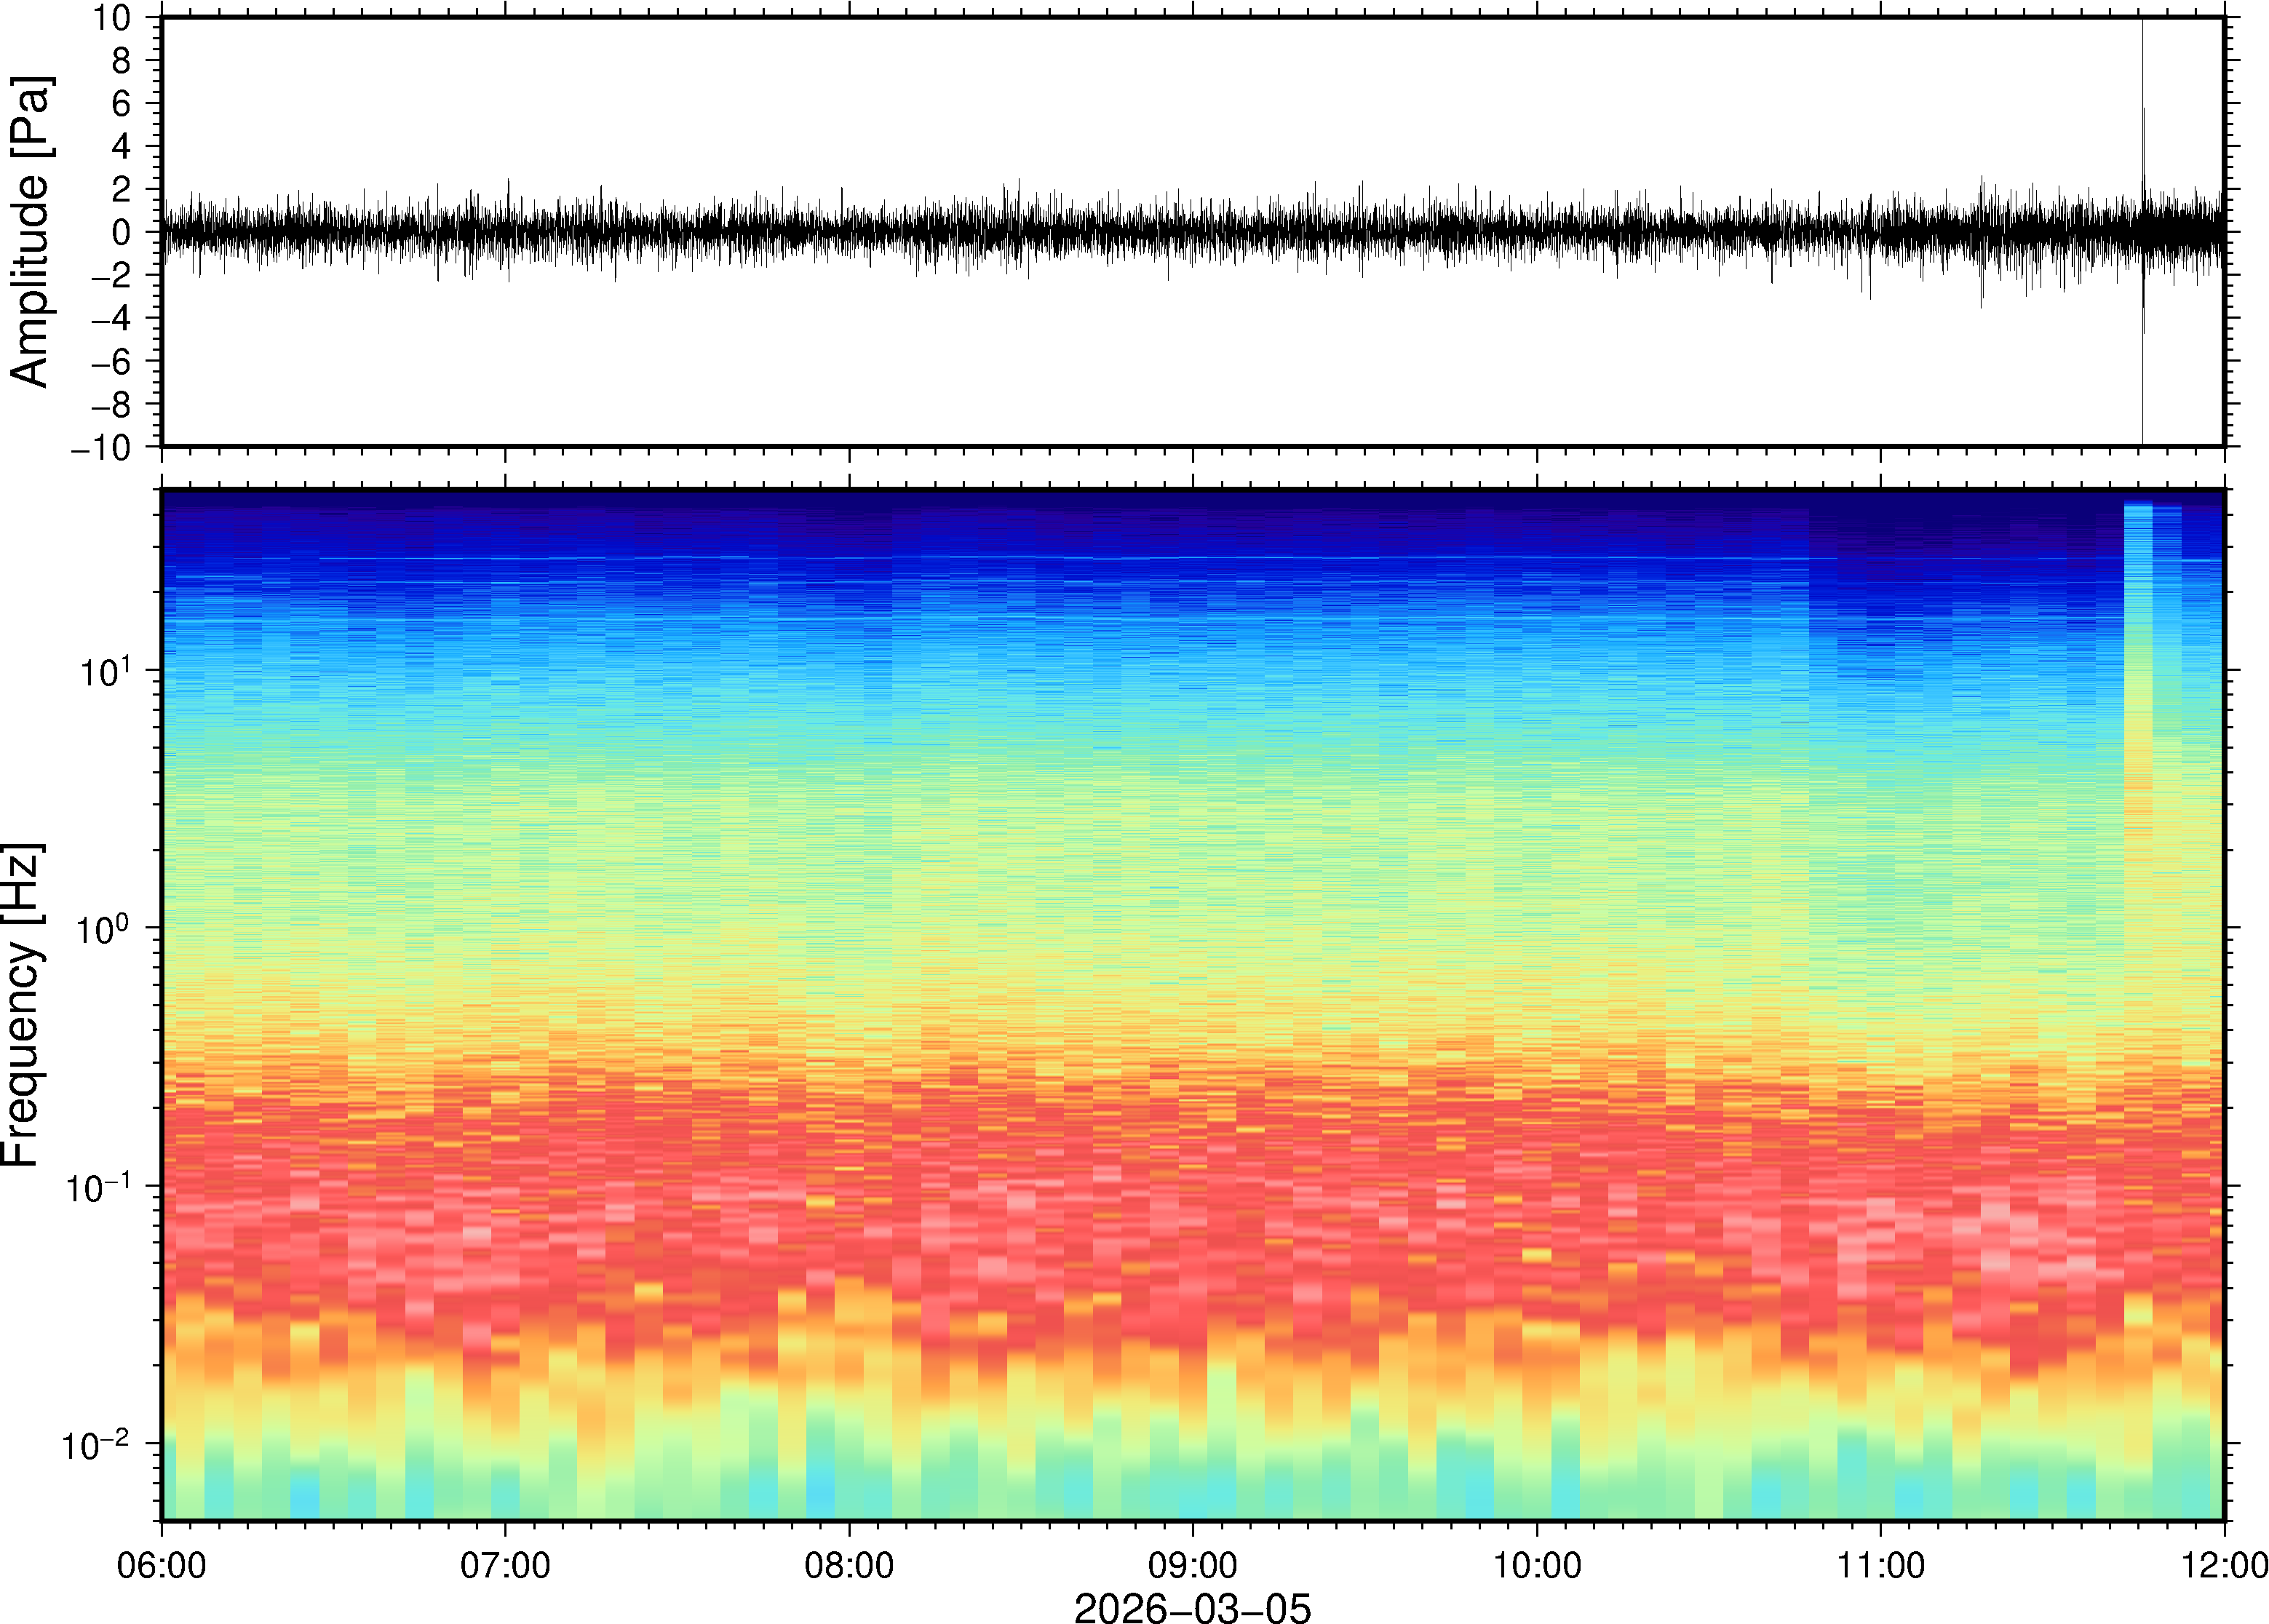2269x1624 pixels.
Task: Click the 07:00 time axis label
Action: [505, 1565]
